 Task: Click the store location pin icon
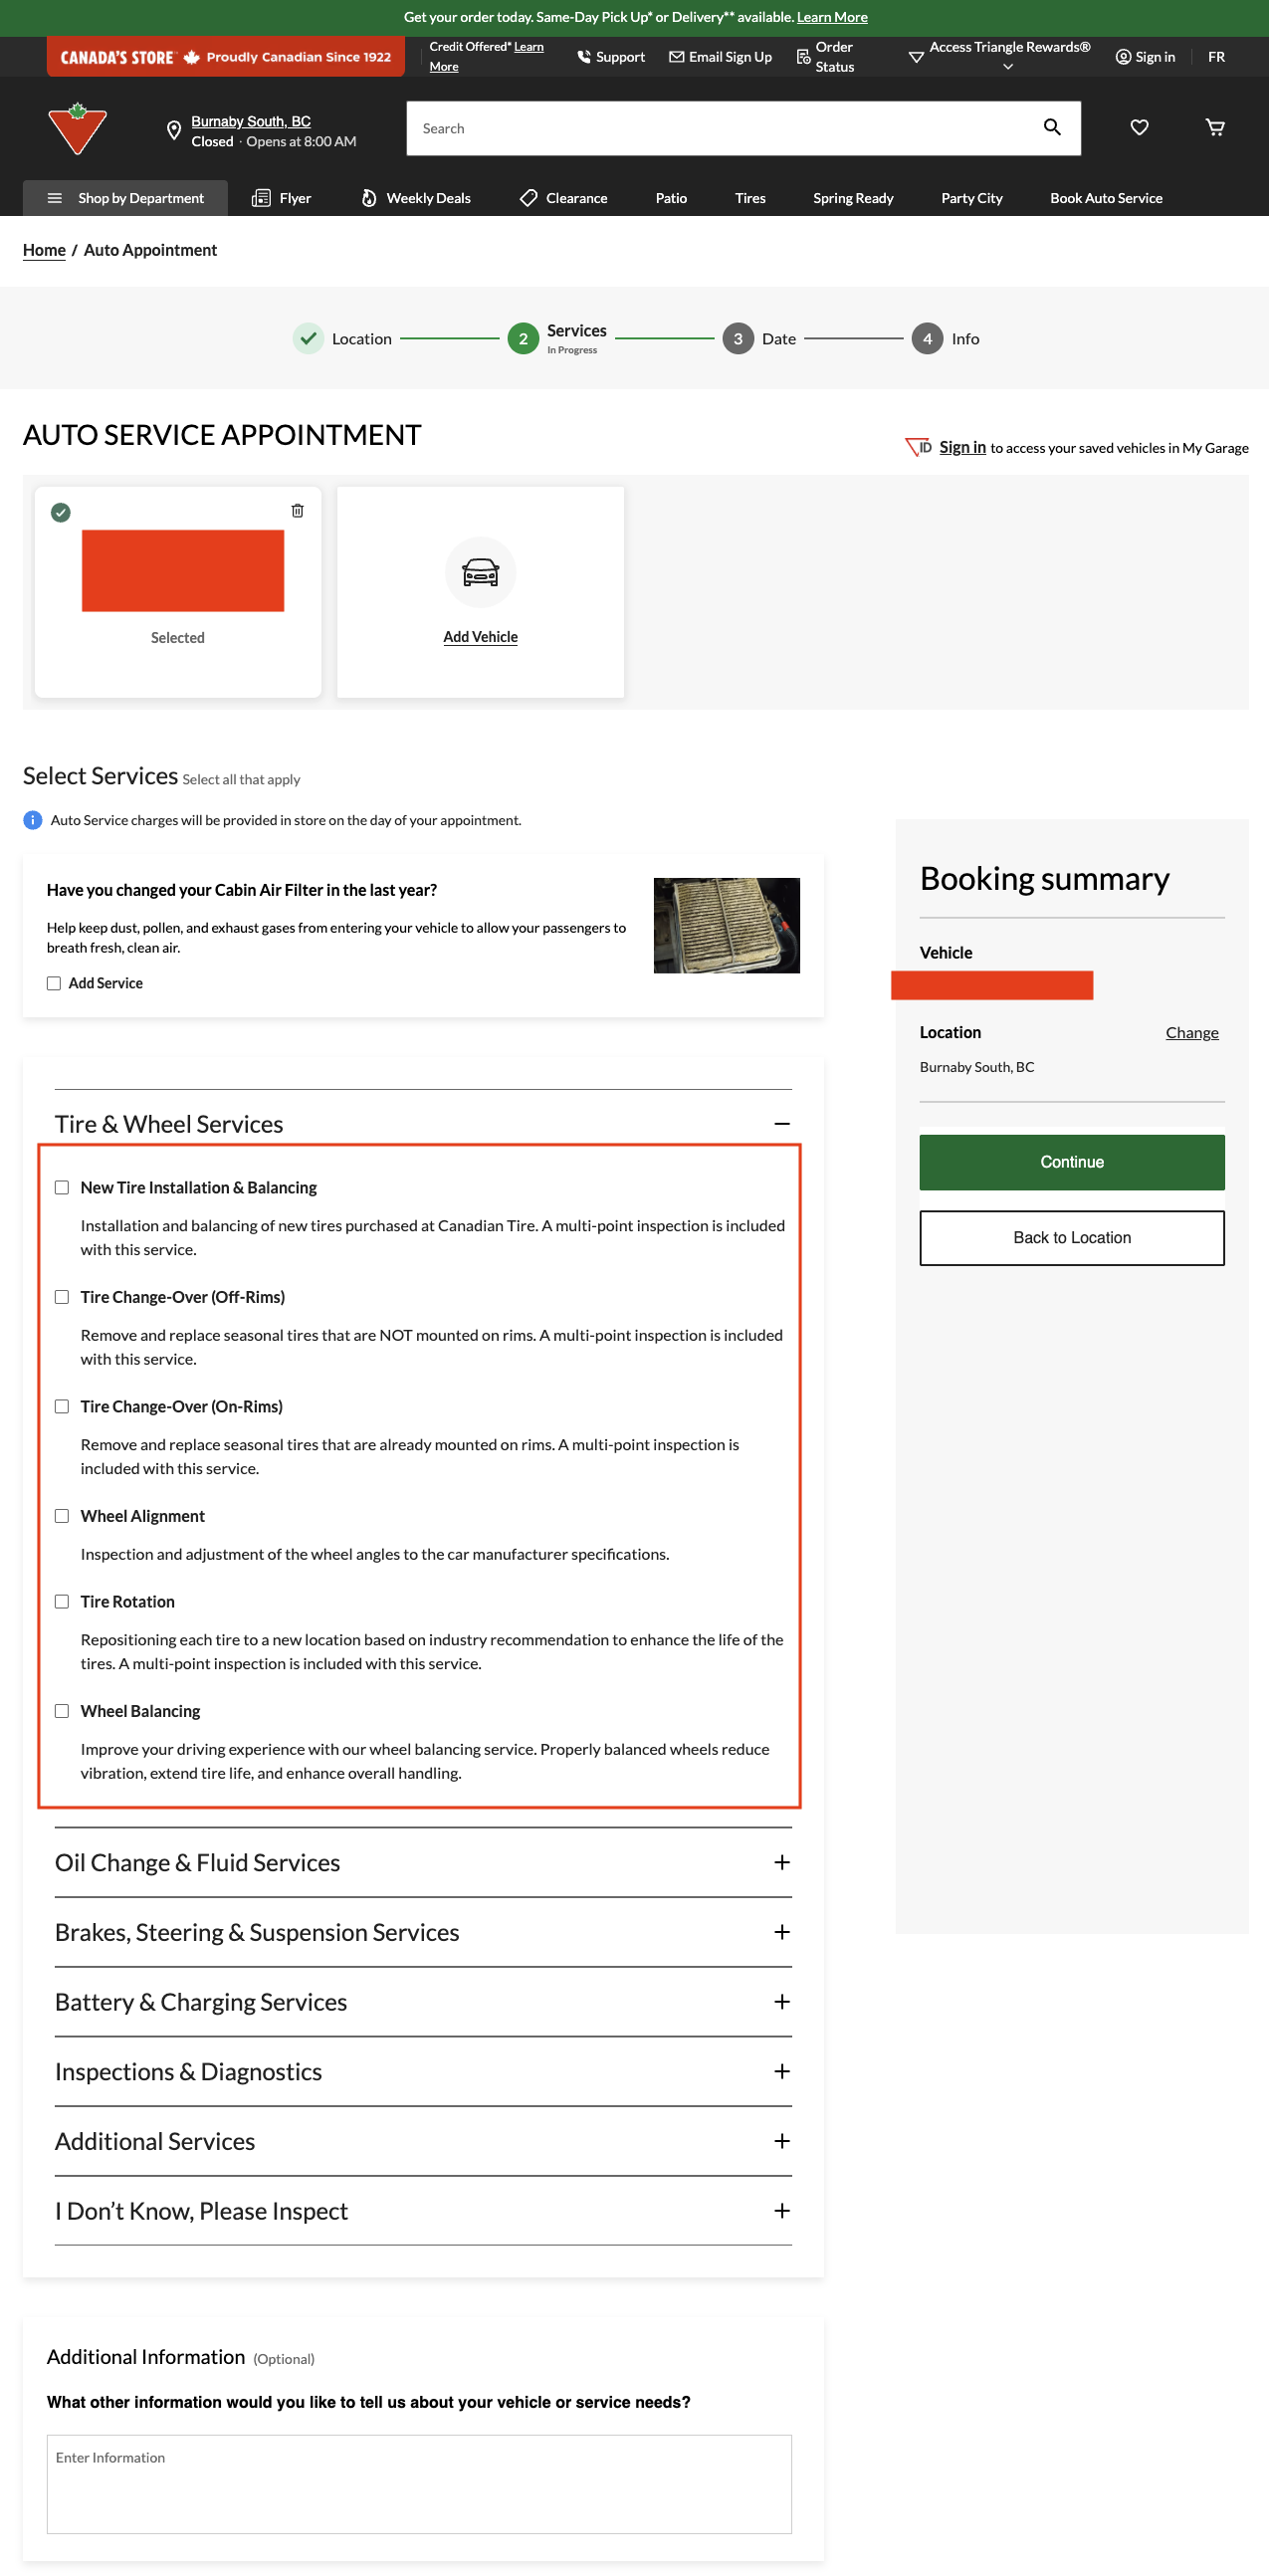point(174,130)
